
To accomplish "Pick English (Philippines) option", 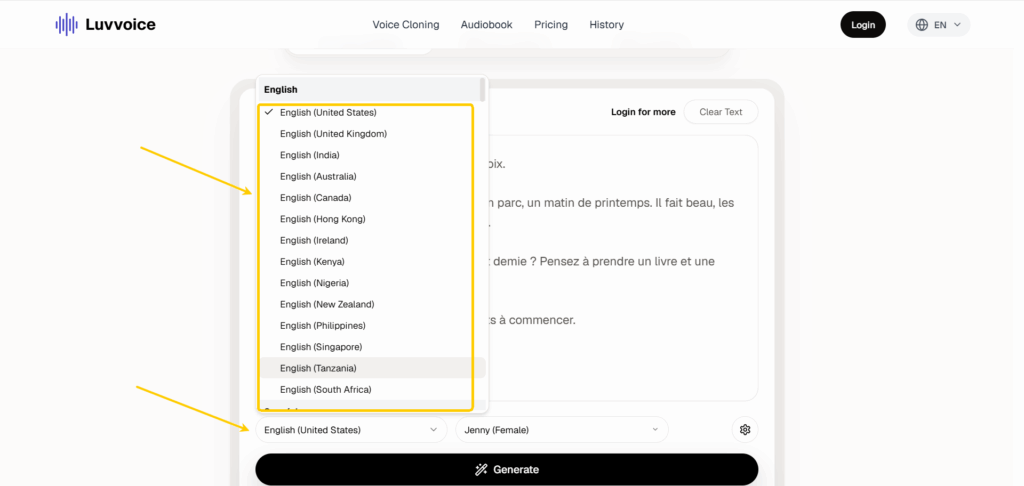I will [x=372, y=325].
